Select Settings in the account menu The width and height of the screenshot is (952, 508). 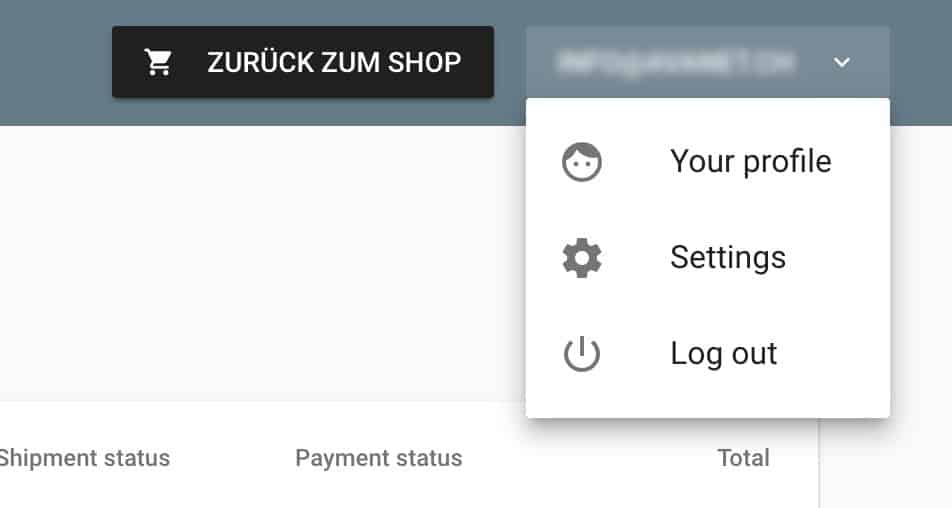point(708,258)
